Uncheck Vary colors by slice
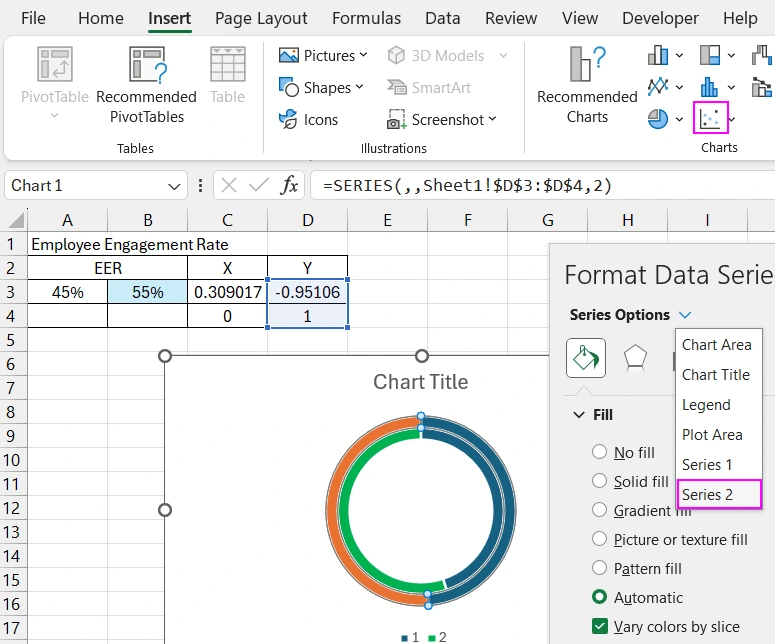Viewport: 775px width, 644px height. click(x=600, y=627)
